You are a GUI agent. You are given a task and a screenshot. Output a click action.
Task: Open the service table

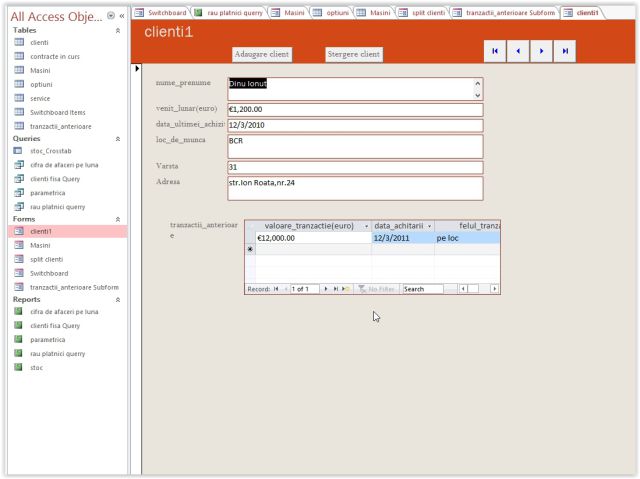click(40, 98)
